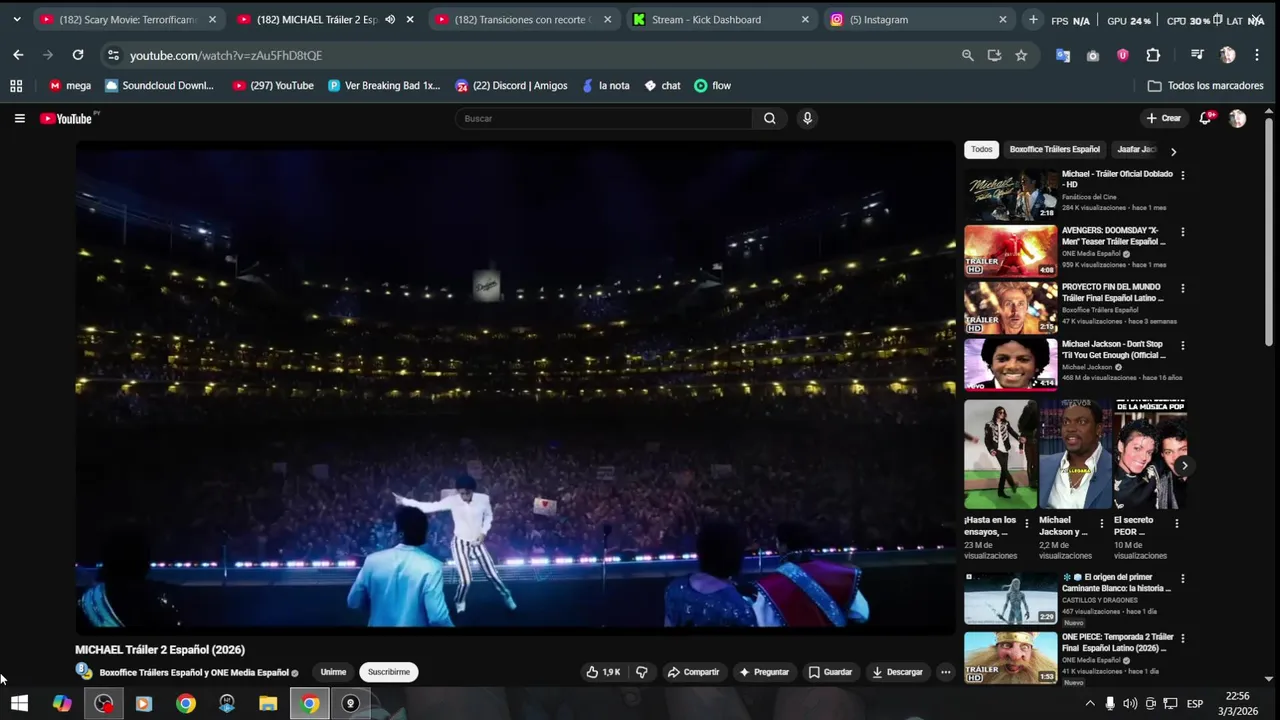The height and width of the screenshot is (720, 1280).
Task: Click Compartir share button
Action: [x=693, y=672]
